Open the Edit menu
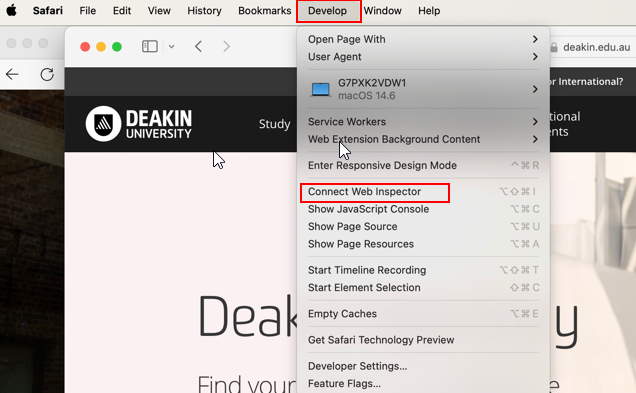 [x=122, y=11]
